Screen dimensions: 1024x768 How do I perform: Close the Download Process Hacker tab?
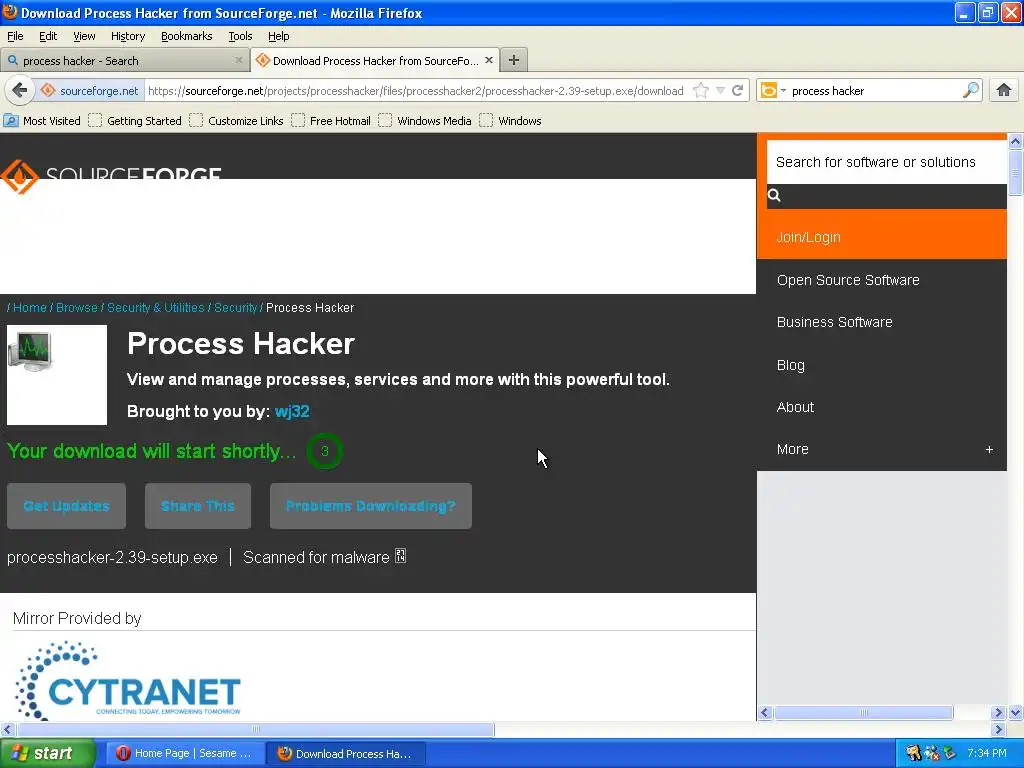point(488,60)
